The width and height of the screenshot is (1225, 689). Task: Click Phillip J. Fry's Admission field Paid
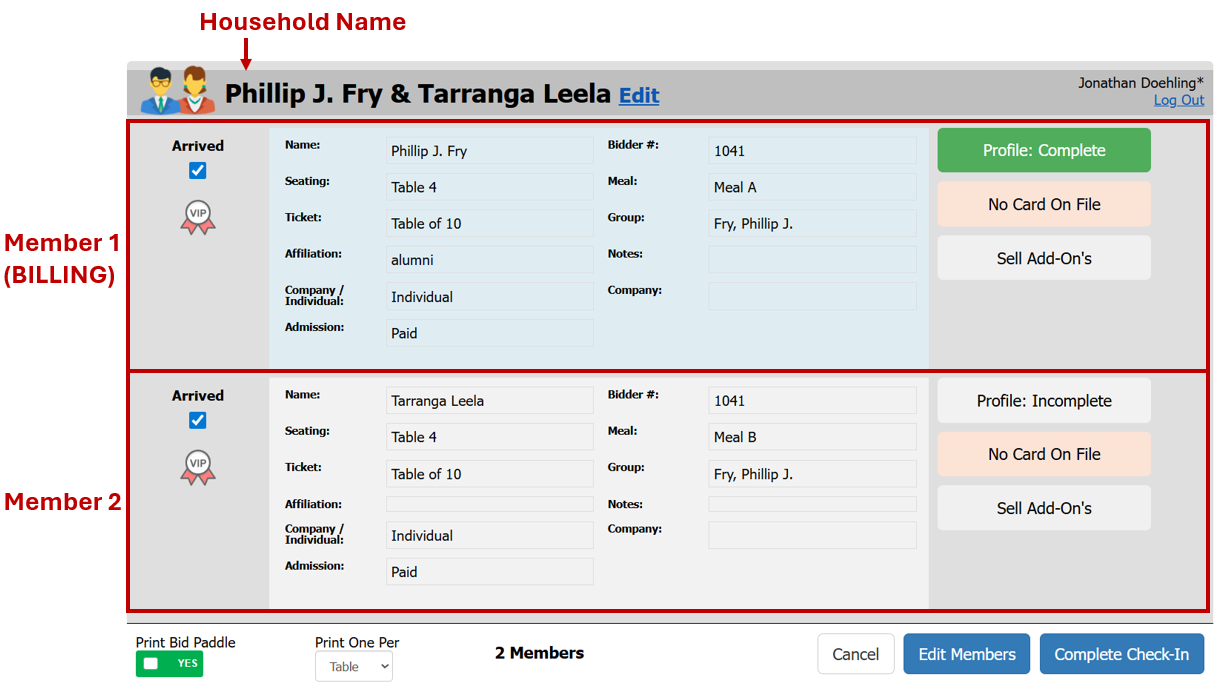click(490, 333)
